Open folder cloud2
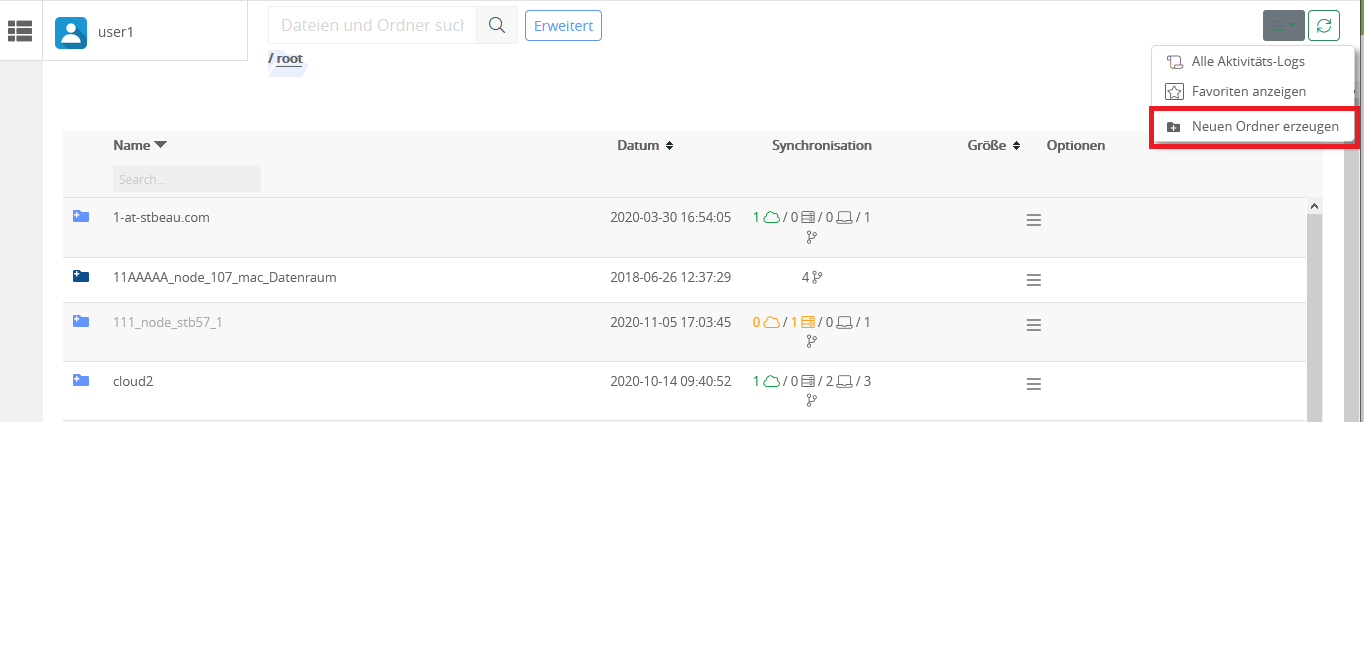The image size is (1364, 648). (x=133, y=381)
